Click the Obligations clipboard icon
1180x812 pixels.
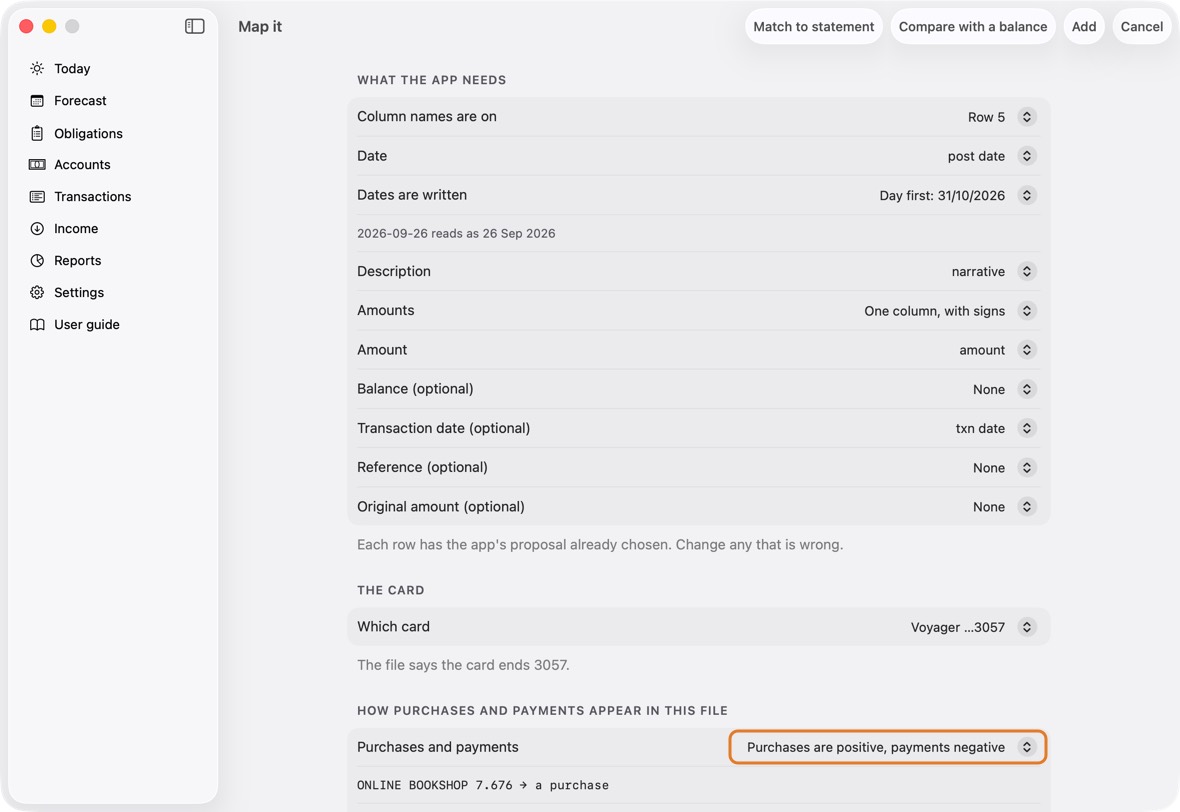[37, 133]
